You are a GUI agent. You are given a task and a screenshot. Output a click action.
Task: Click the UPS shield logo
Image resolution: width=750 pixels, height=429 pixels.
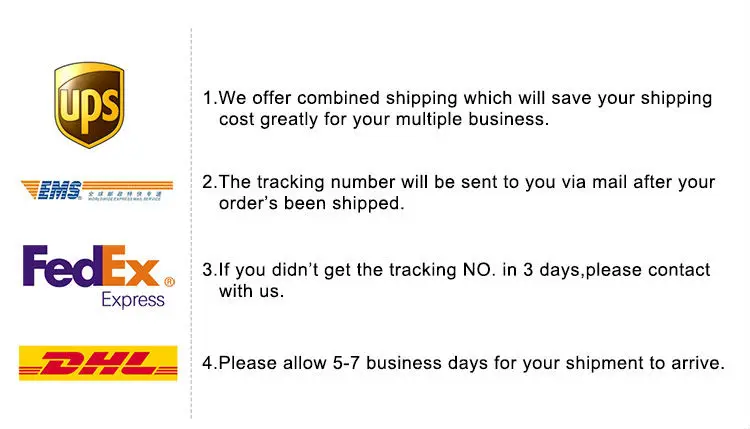[x=89, y=105]
